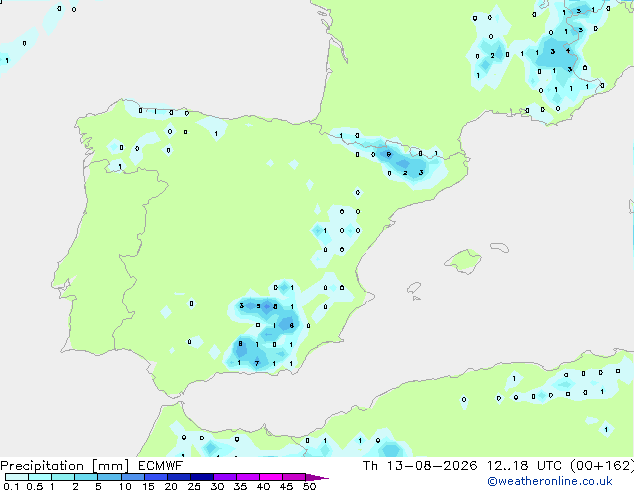Click the Mallorca island outline

coord(463,261)
